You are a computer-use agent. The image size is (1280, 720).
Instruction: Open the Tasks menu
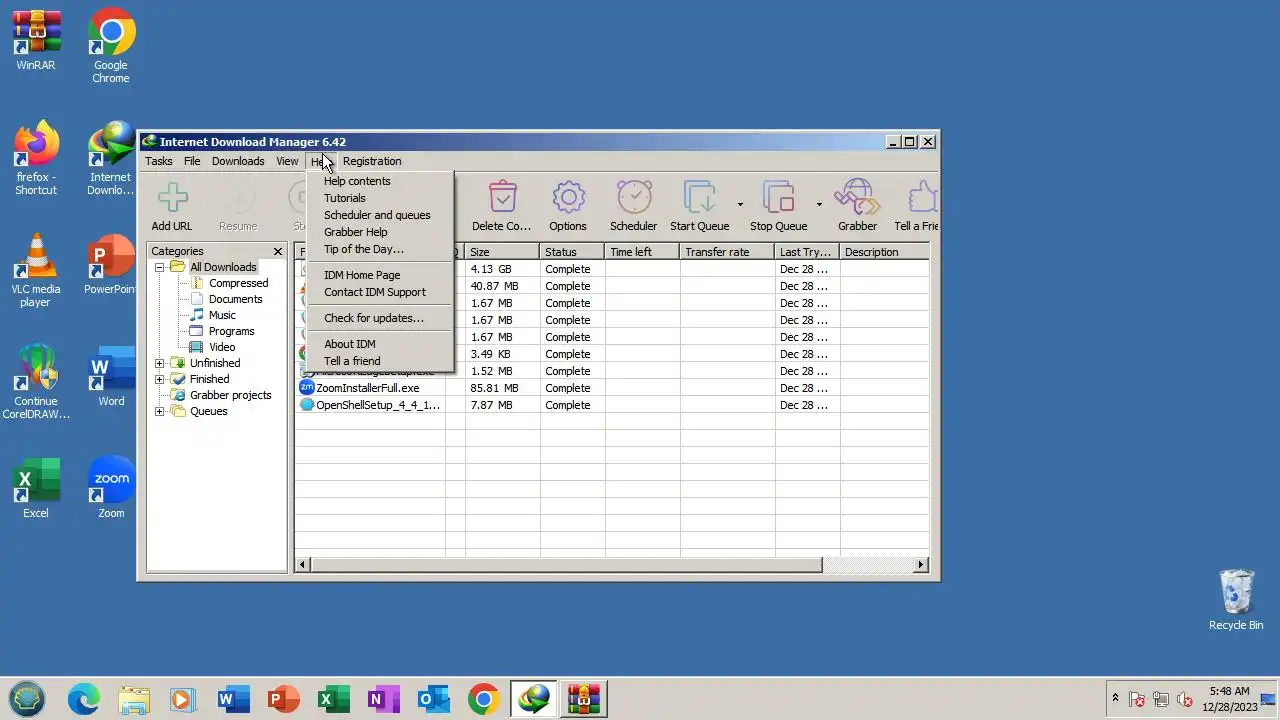[x=159, y=161]
